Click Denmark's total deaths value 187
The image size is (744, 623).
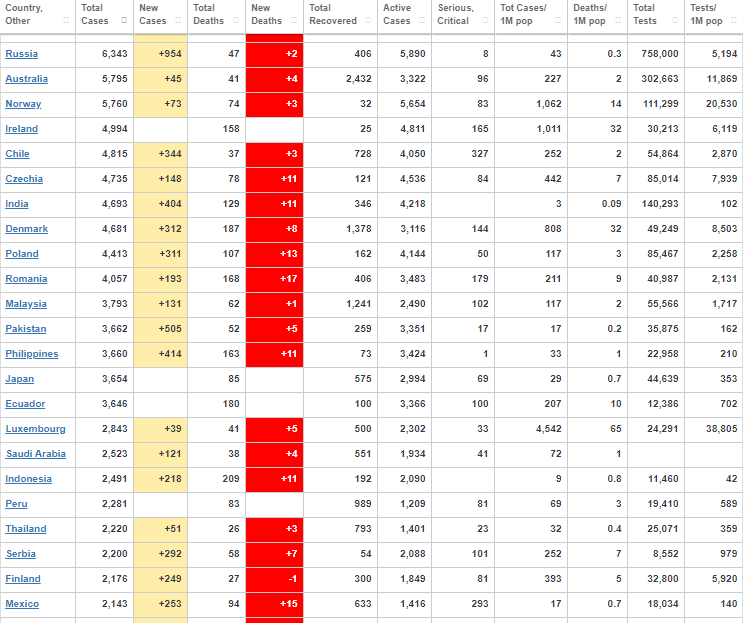tap(231, 229)
